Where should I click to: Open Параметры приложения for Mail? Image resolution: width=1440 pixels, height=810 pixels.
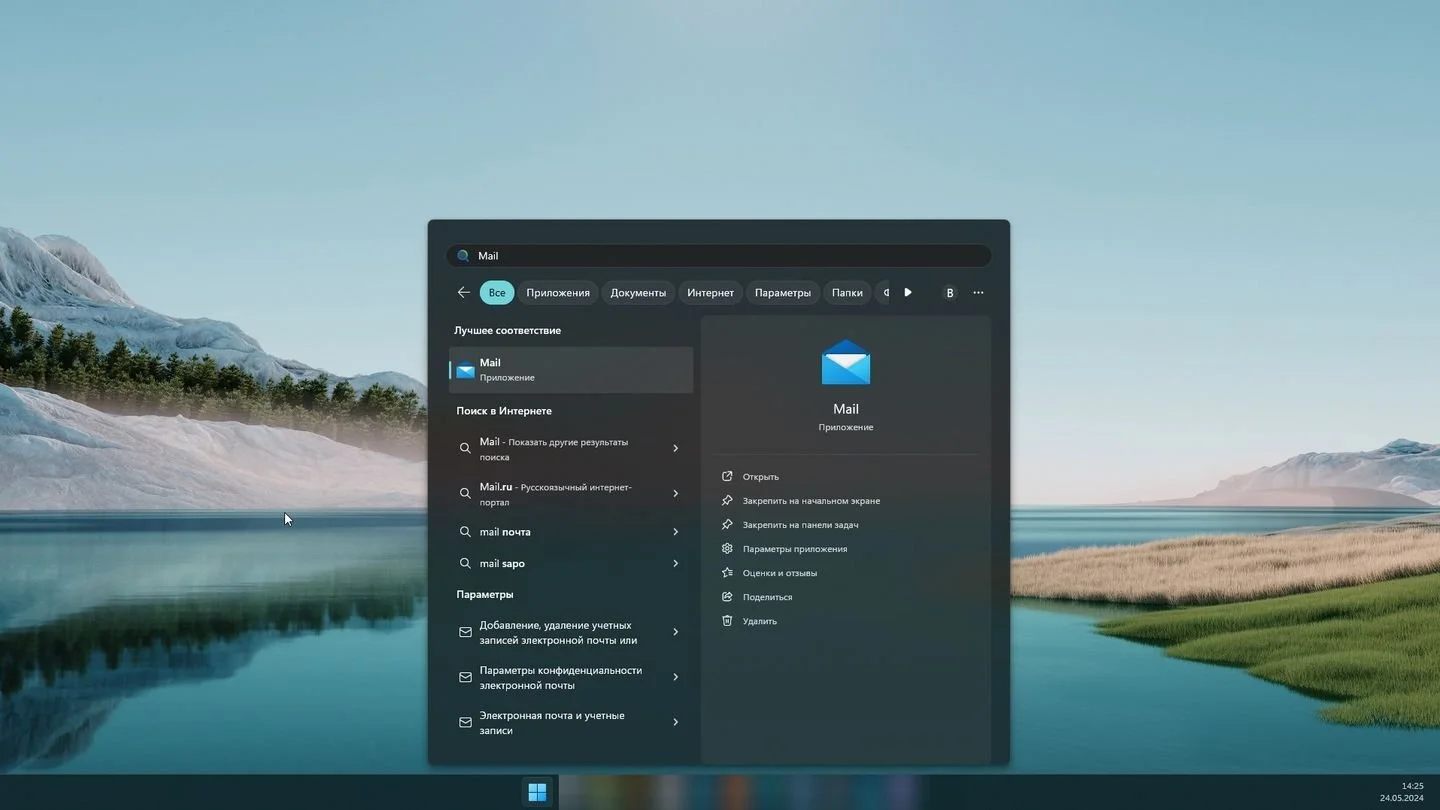[795, 549]
